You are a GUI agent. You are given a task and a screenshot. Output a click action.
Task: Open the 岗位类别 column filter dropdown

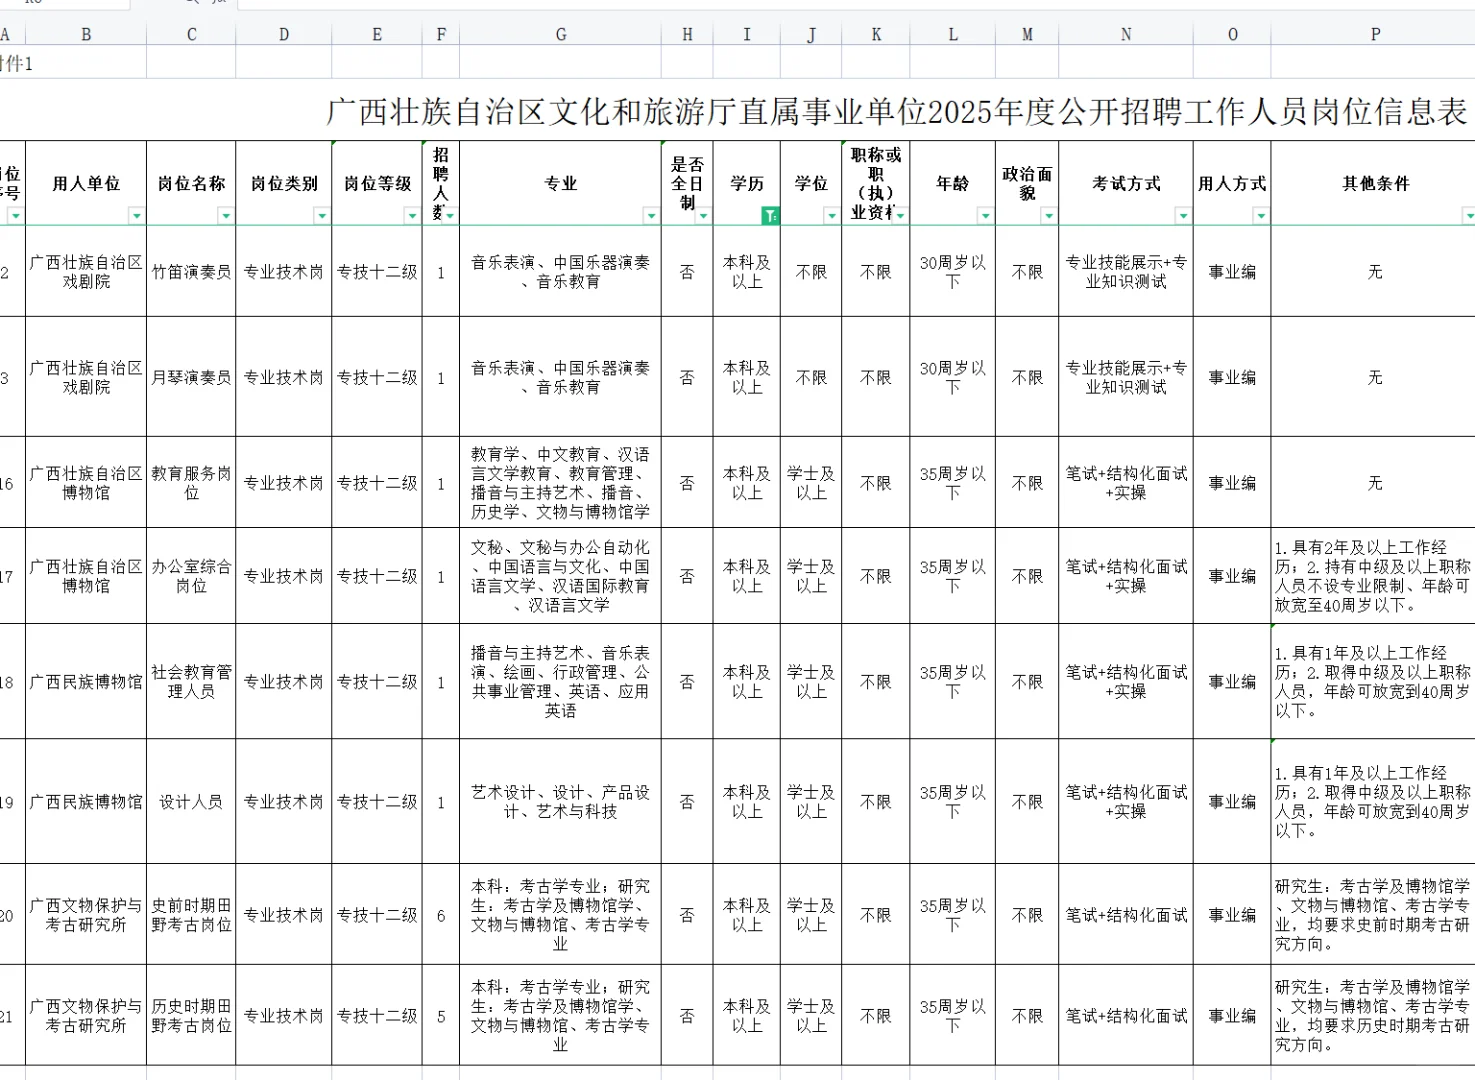(321, 216)
